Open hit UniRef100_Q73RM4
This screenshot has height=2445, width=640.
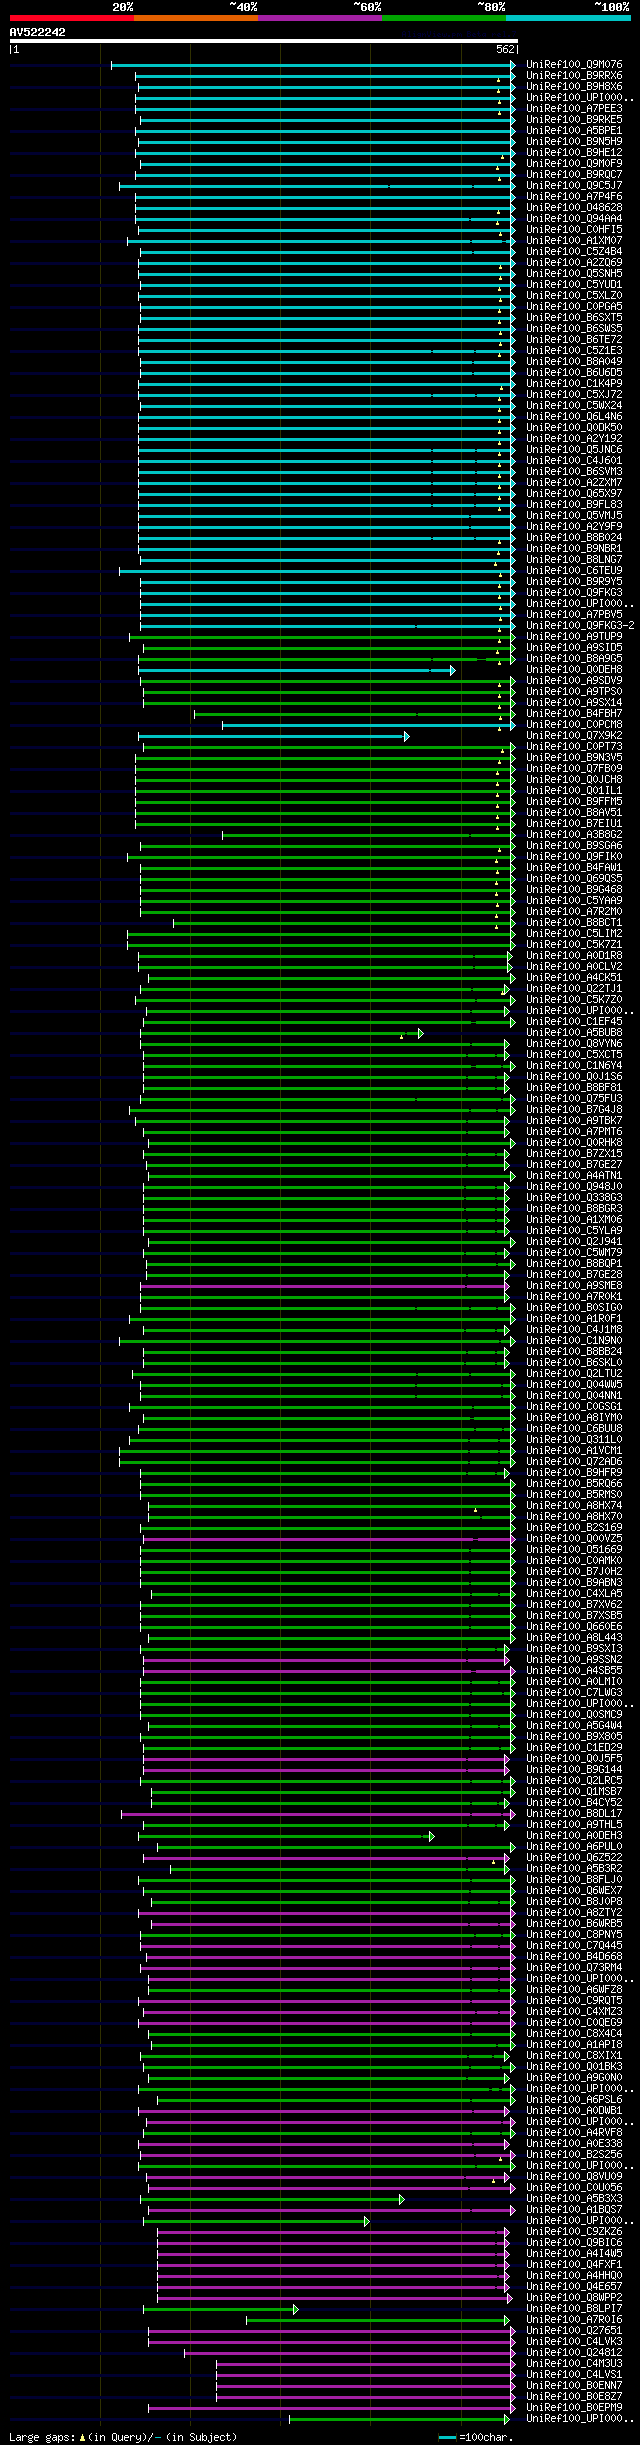point(574,1968)
